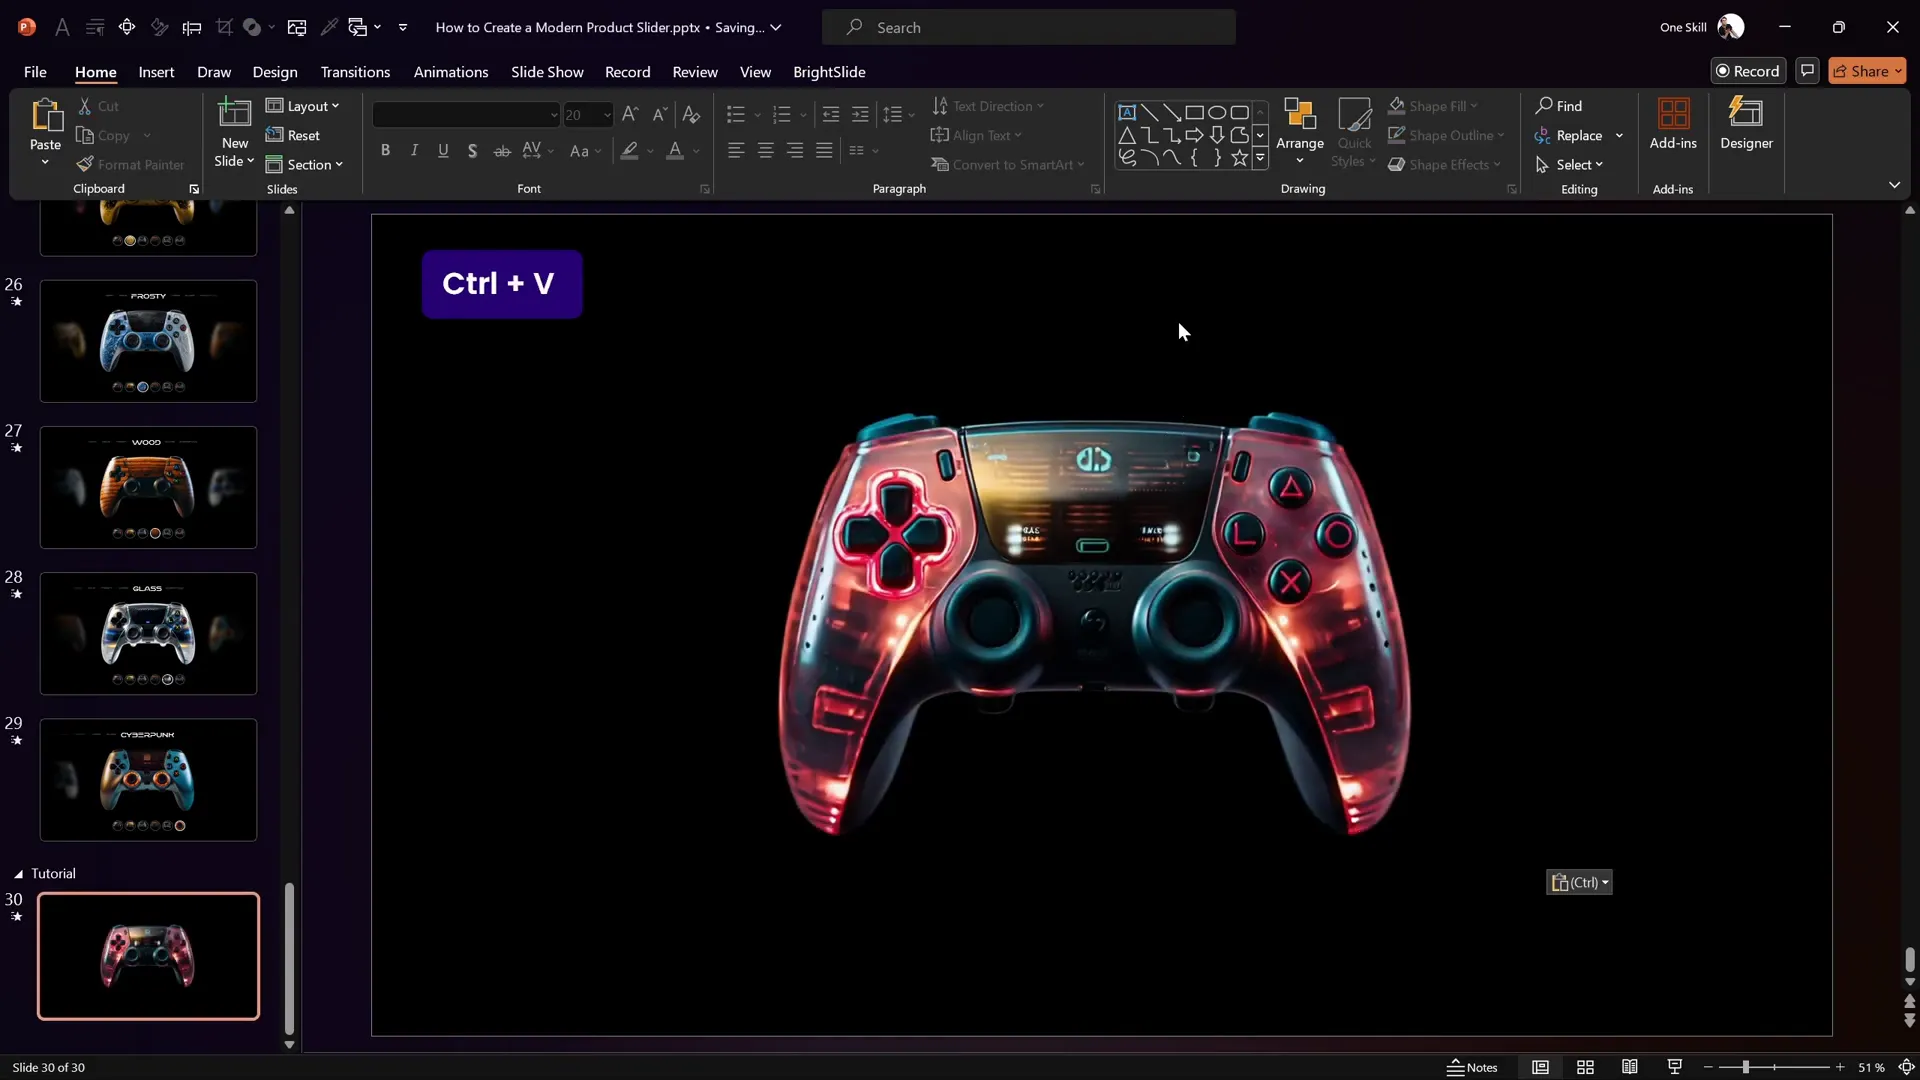
Task: Open the Section dropdown
Action: click(304, 165)
